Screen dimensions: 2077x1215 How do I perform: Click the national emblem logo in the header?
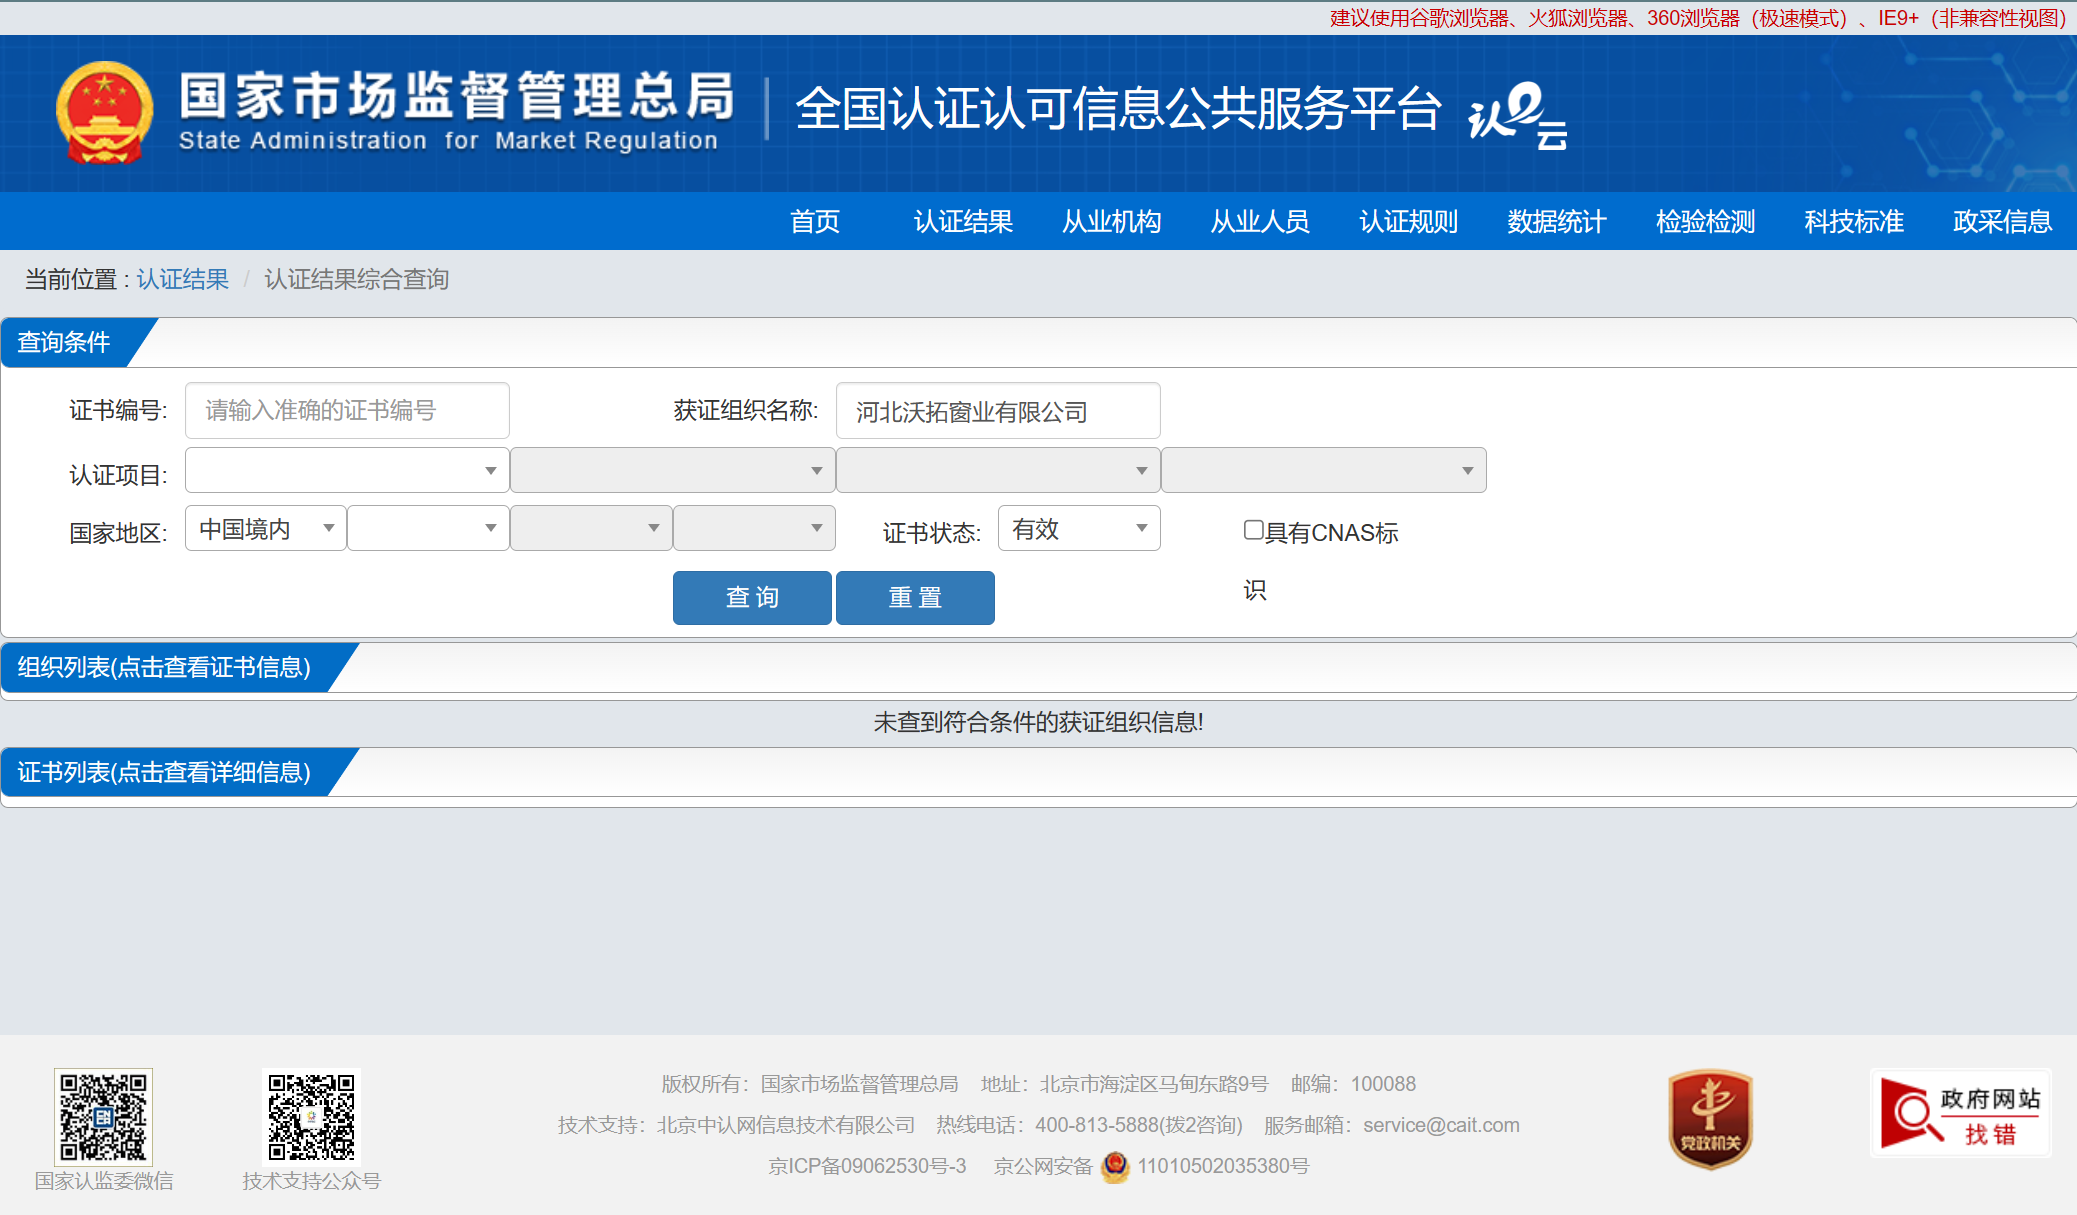[105, 113]
